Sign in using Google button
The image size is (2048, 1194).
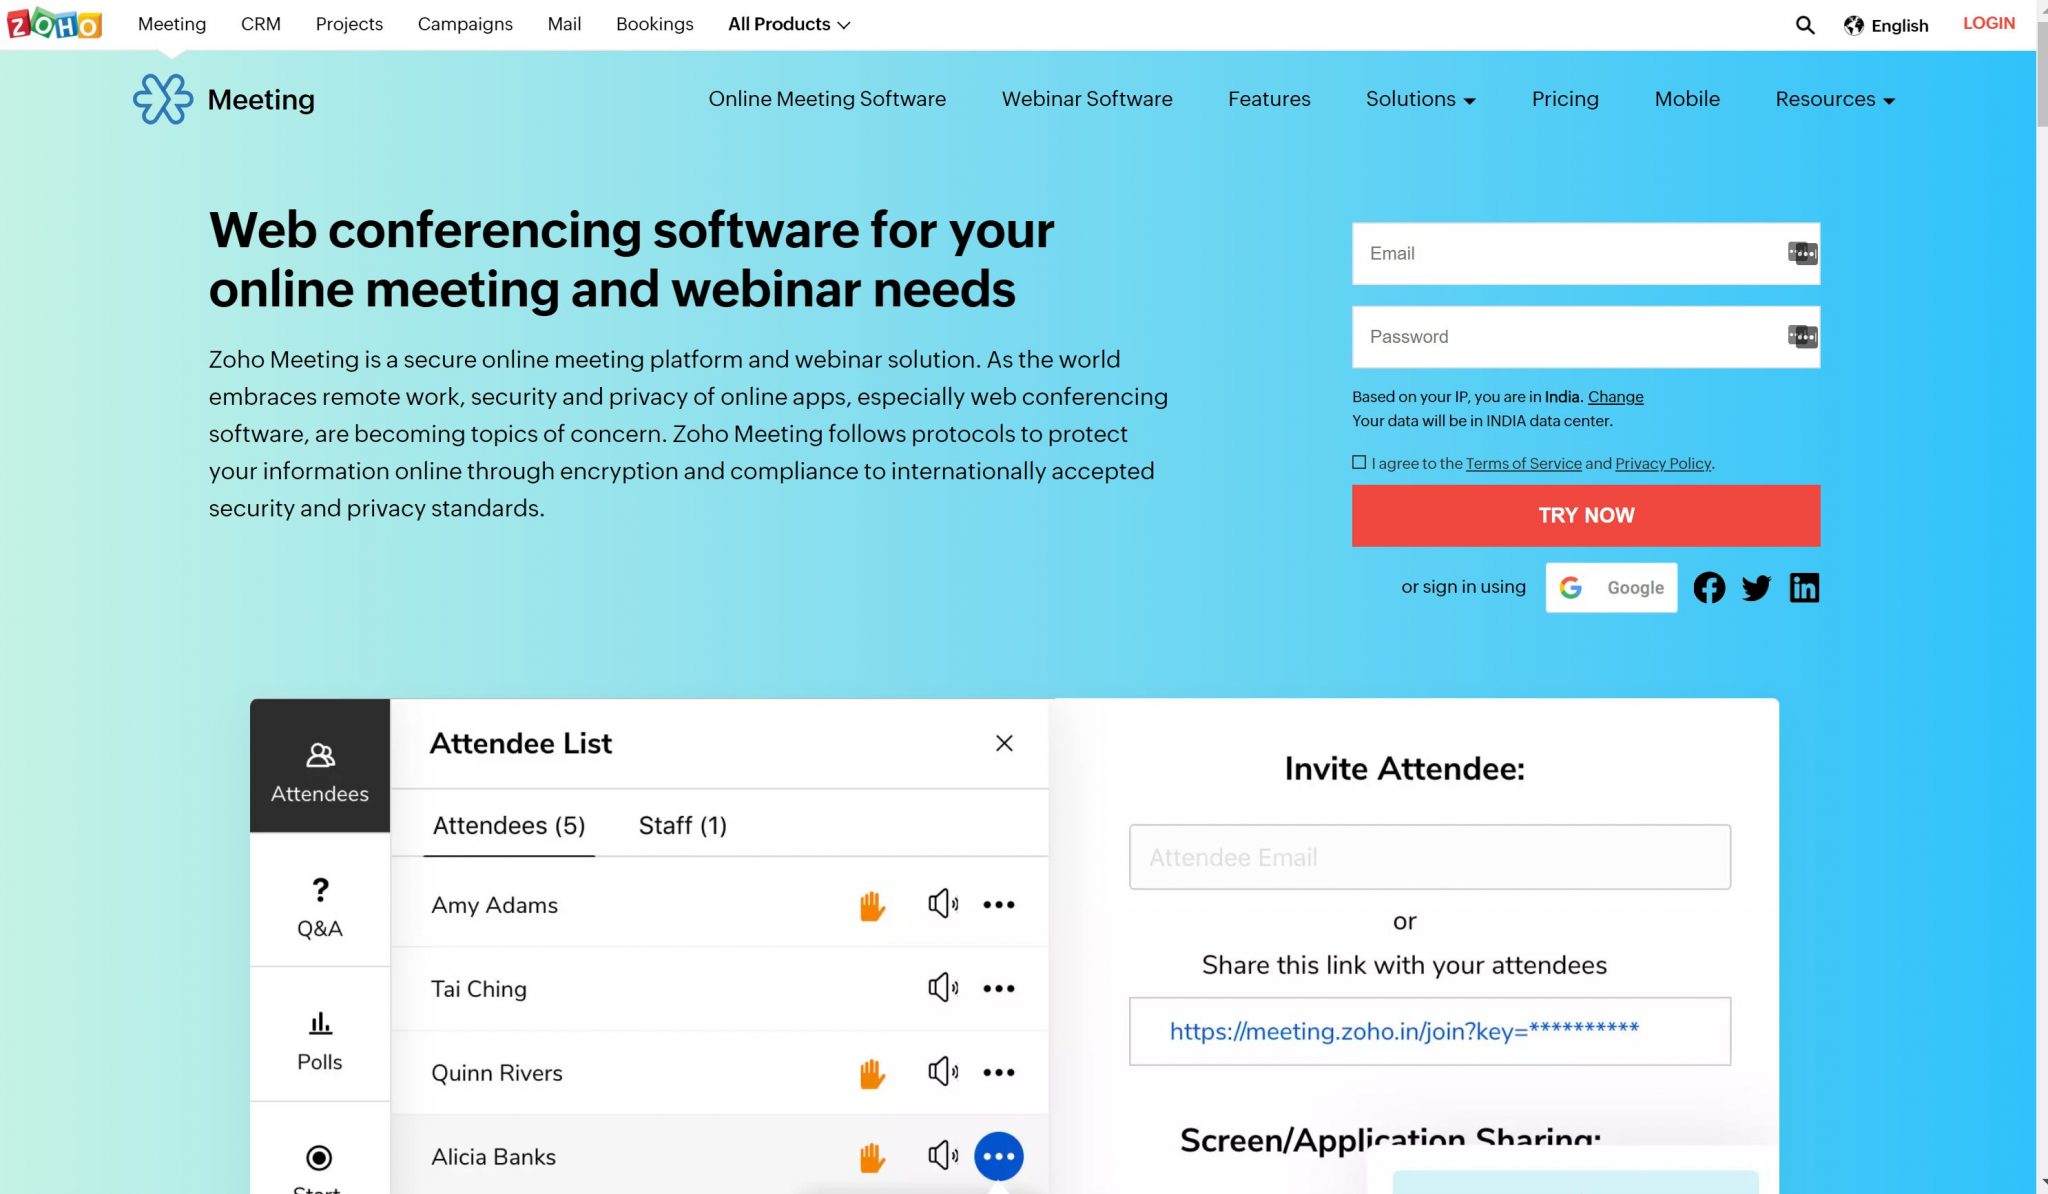[x=1611, y=587]
